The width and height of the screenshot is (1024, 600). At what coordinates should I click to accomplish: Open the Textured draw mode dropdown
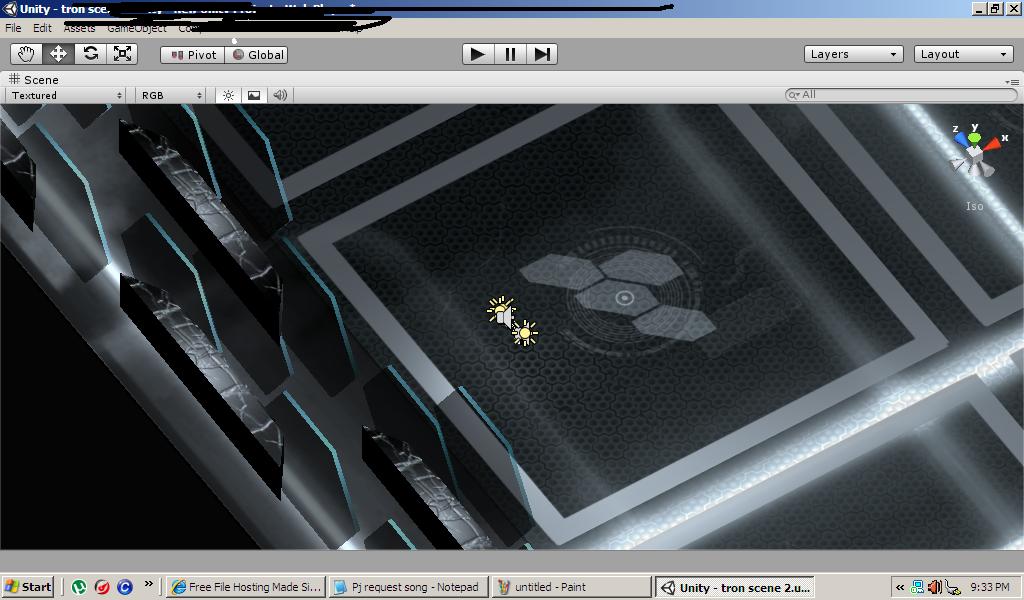66,95
